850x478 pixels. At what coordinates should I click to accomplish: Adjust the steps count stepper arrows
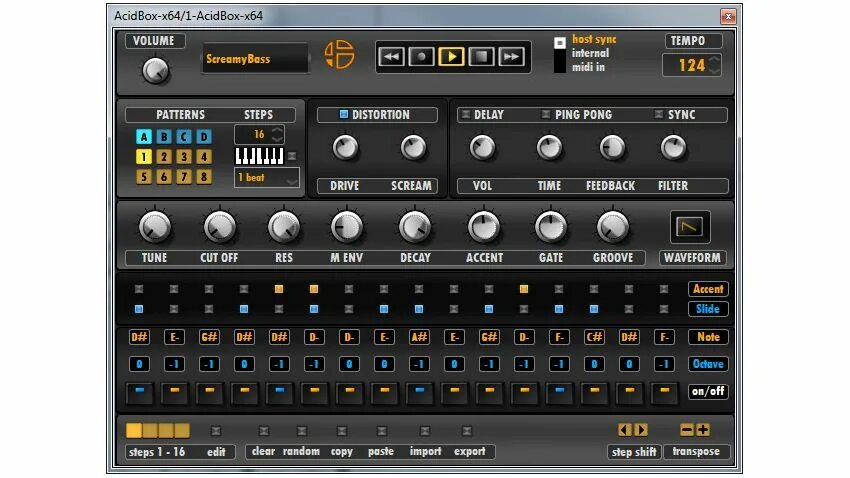click(277, 134)
